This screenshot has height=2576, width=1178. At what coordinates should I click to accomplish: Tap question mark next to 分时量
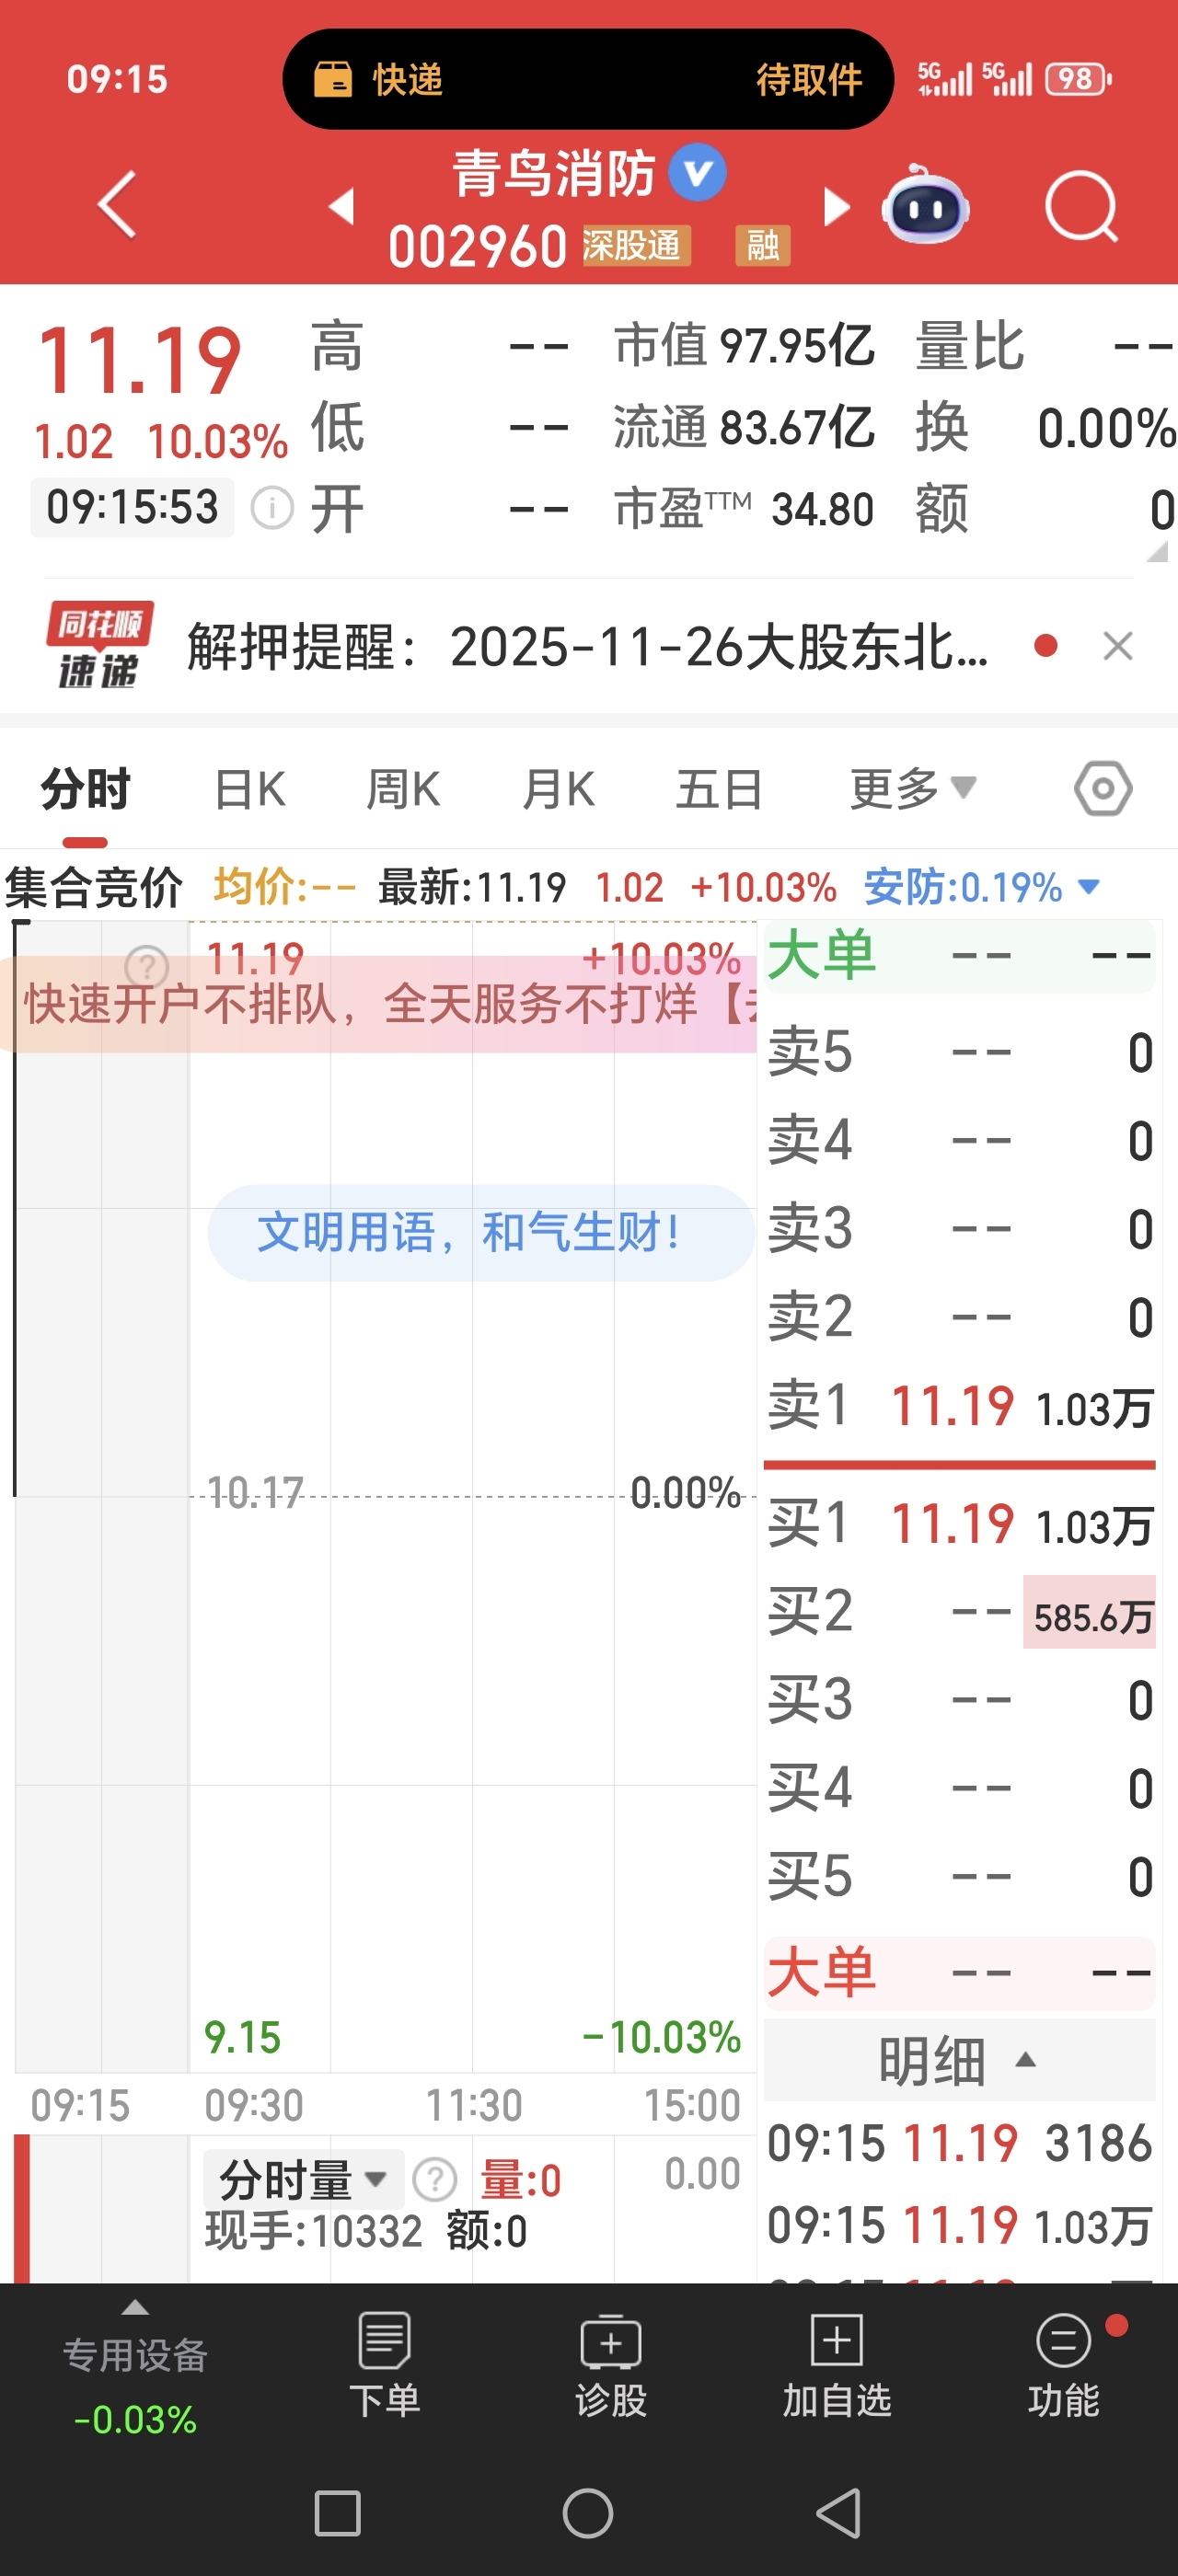pos(435,2179)
